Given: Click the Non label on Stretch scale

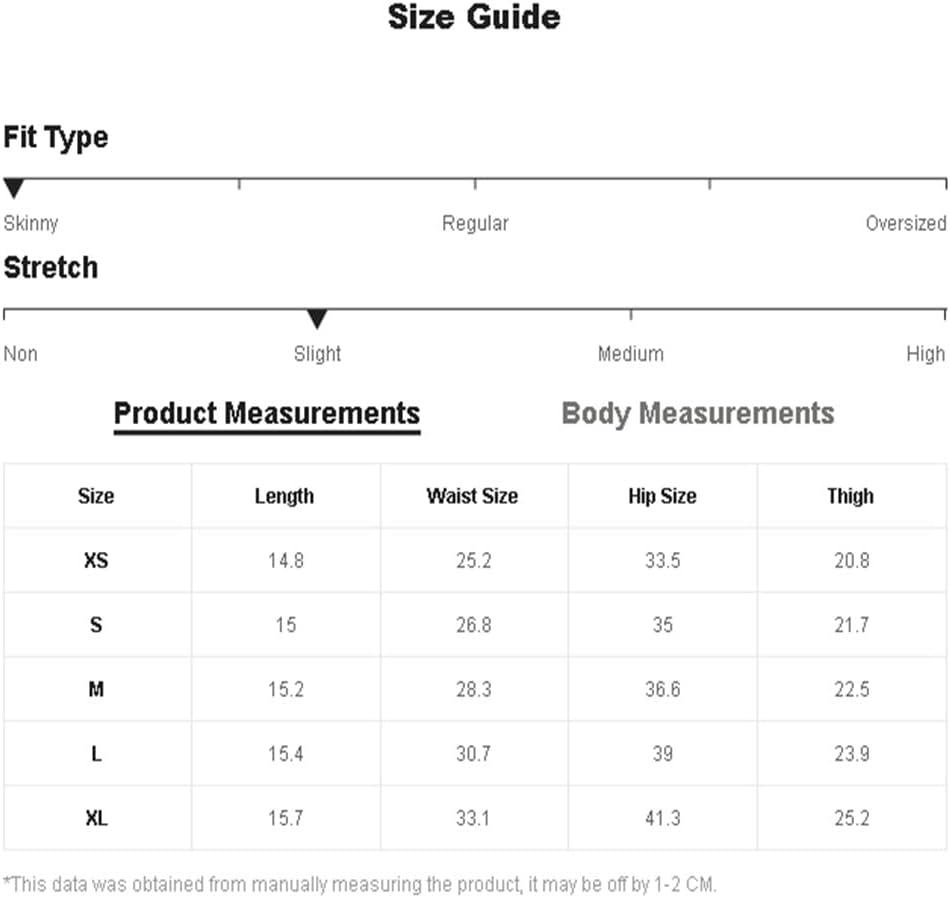Looking at the screenshot, I should click(x=21, y=354).
